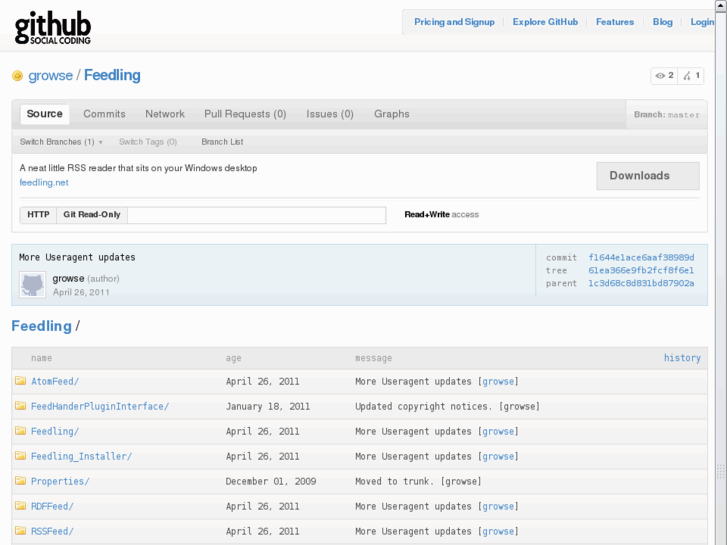
Task: Select the Git Read-Only URL button
Action: 92,215
